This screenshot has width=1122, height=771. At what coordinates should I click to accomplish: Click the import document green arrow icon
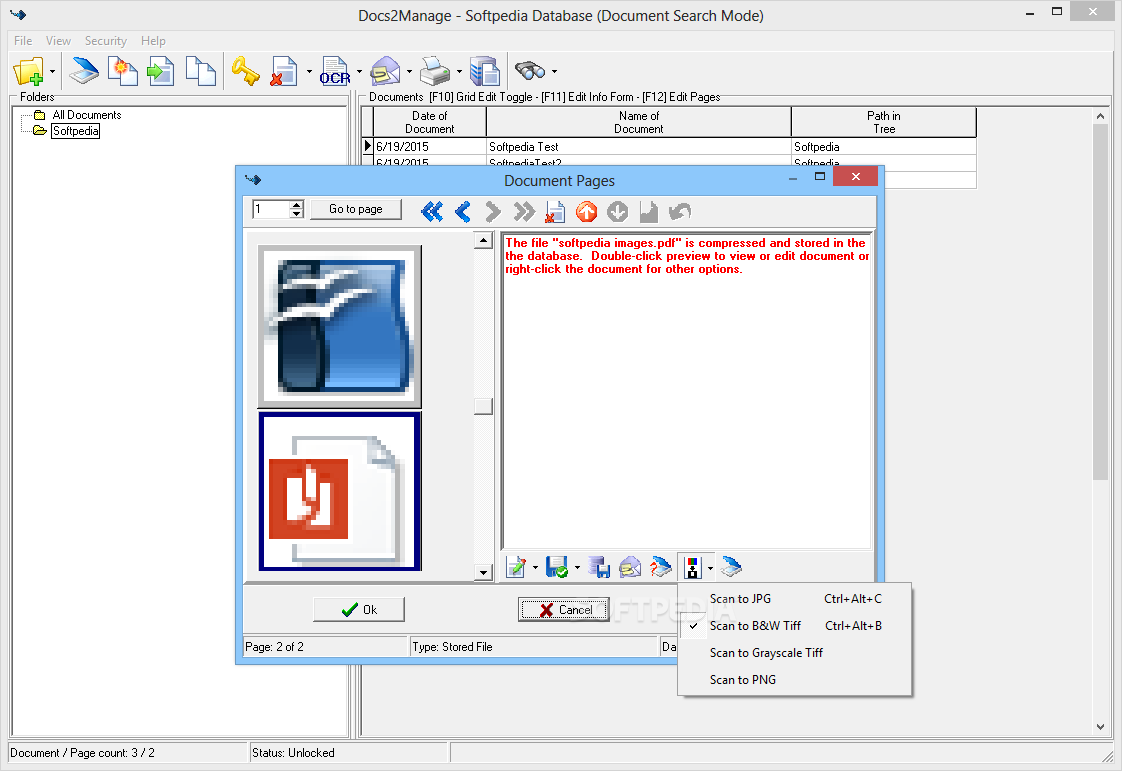[160, 71]
